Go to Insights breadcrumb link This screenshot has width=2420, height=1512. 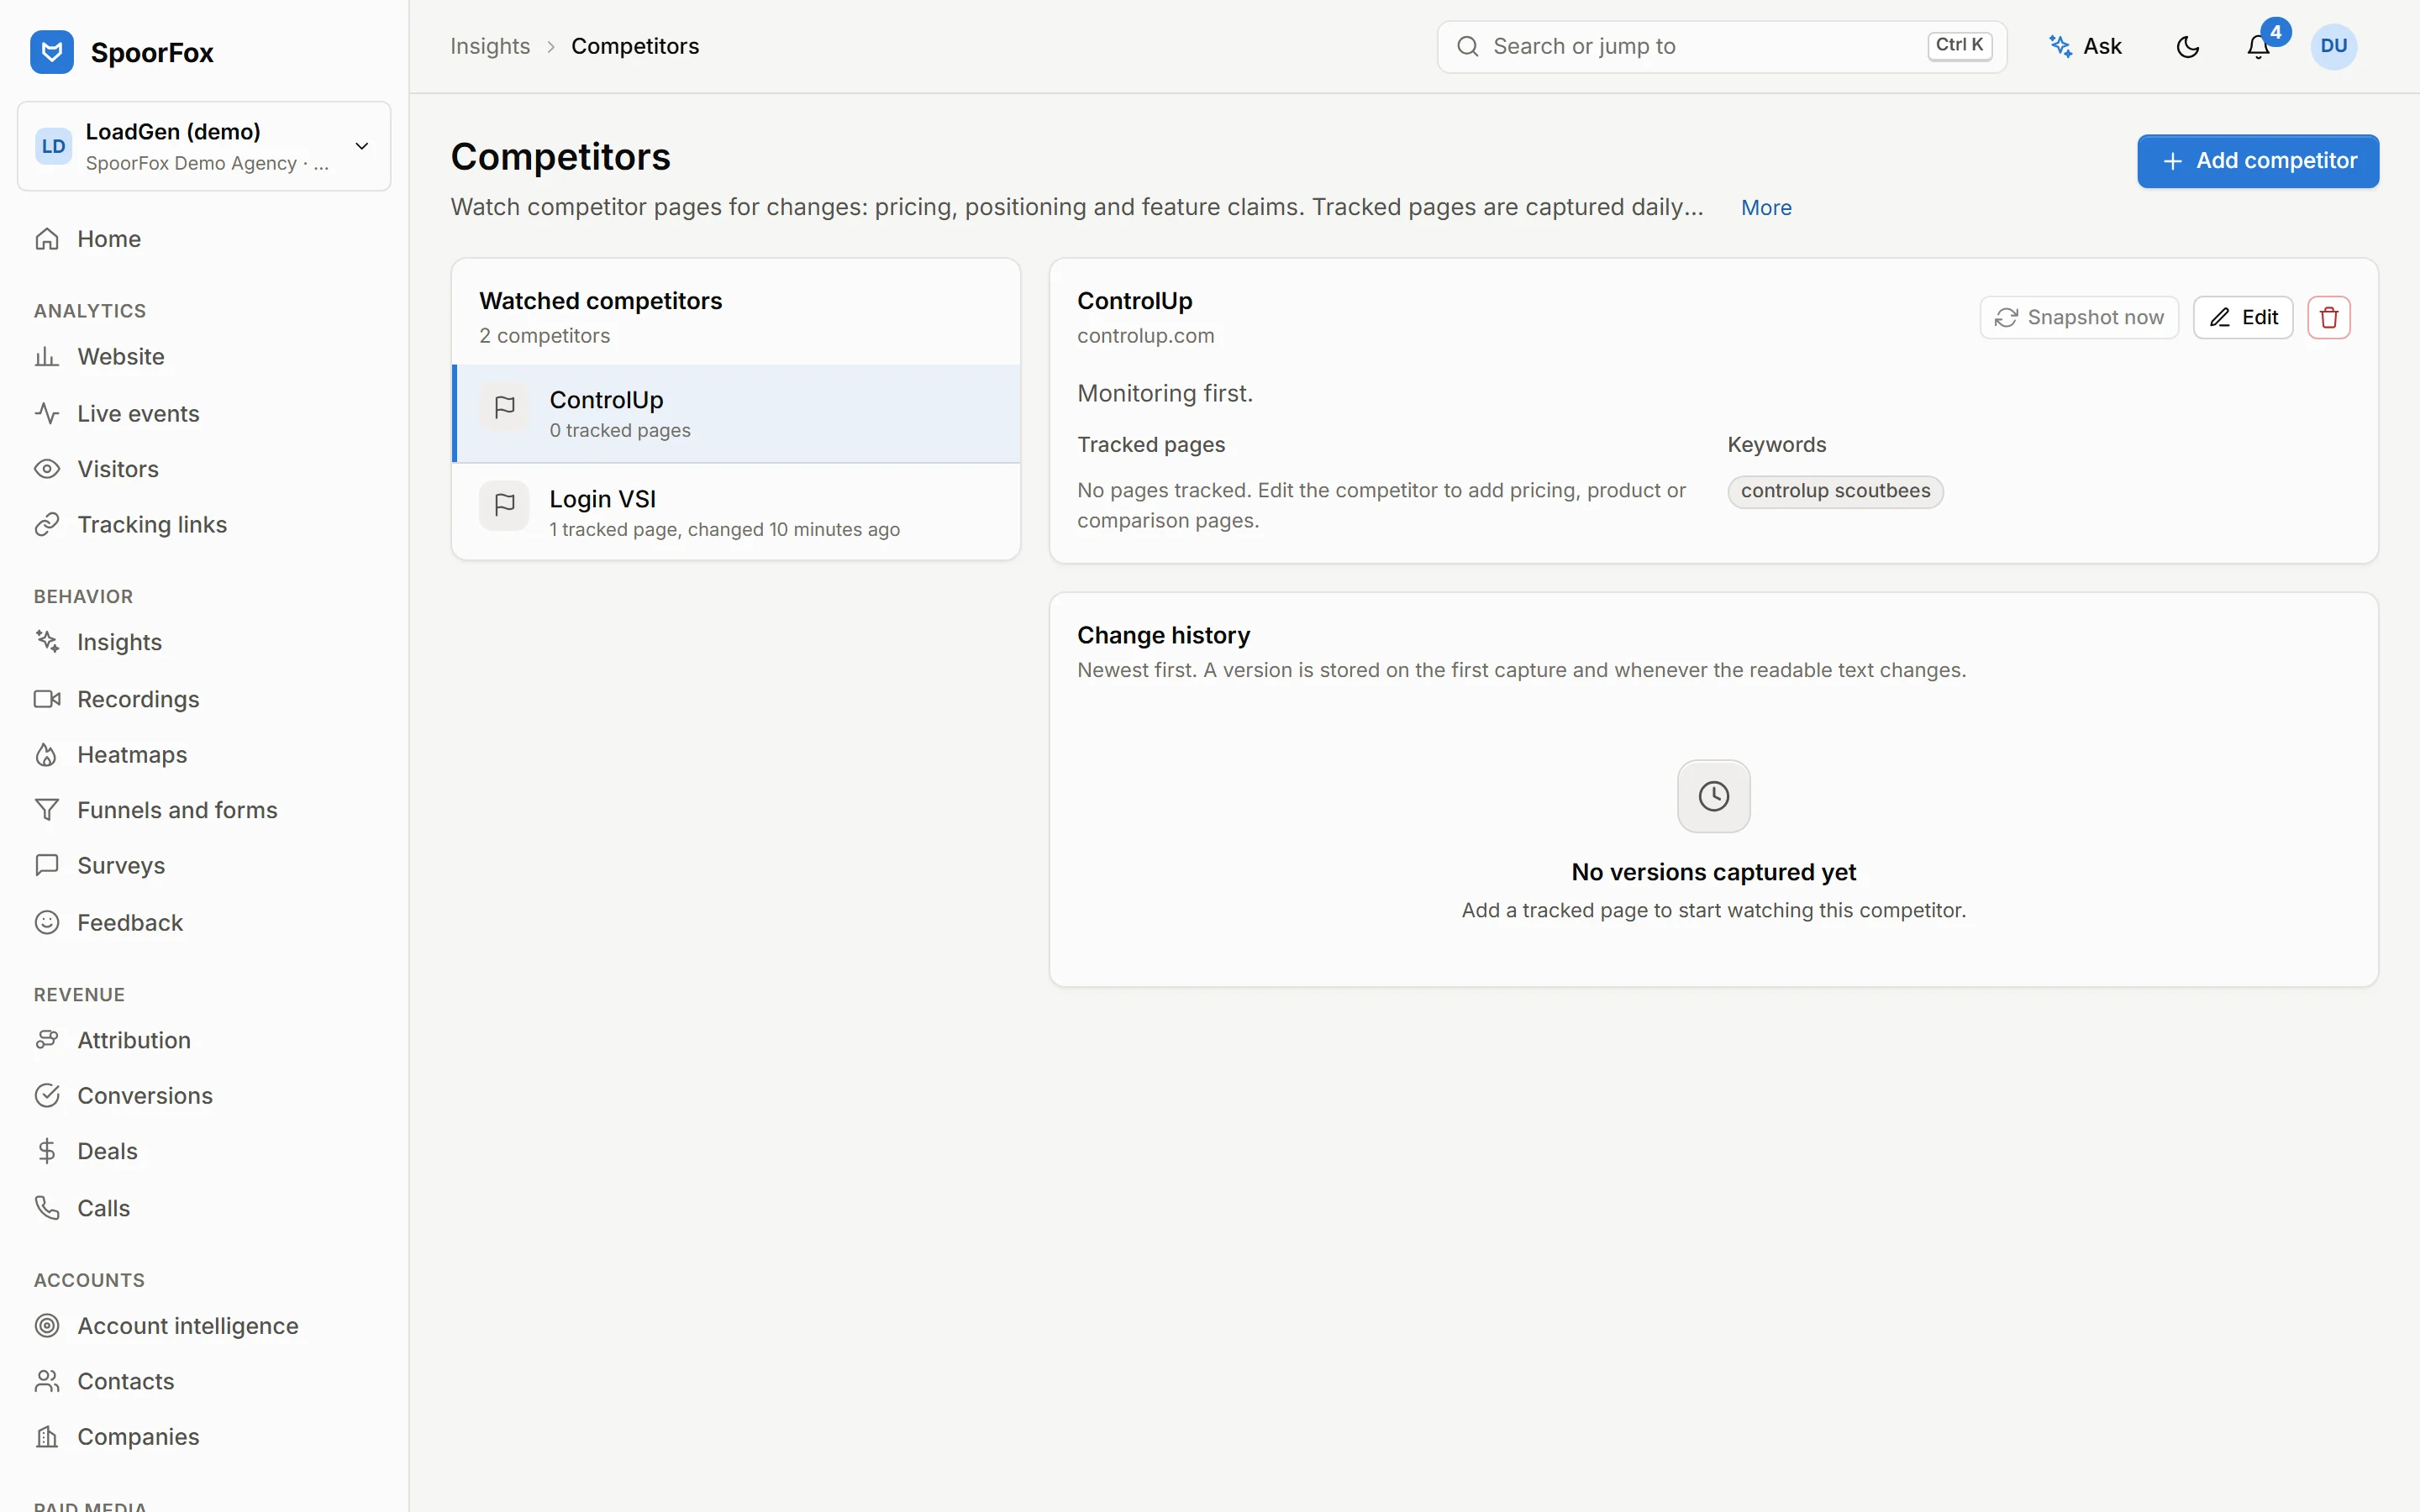coord(490,47)
